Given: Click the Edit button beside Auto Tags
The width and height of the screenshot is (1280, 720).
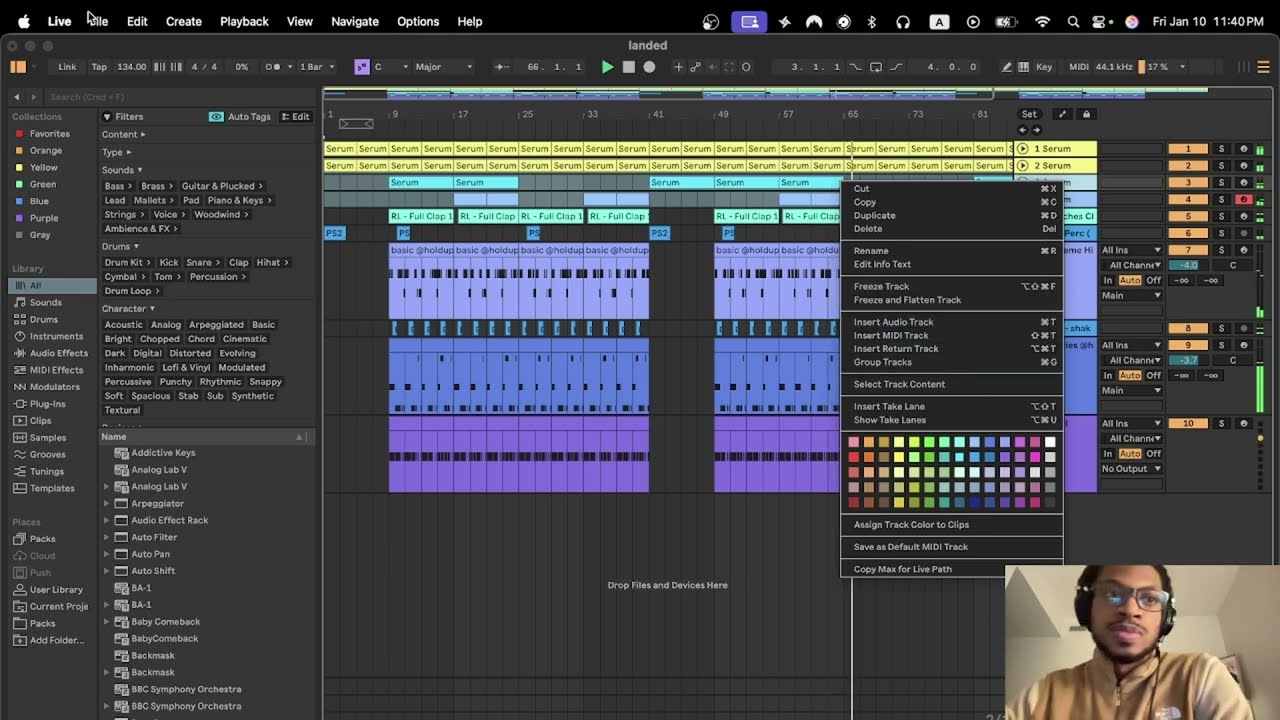Looking at the screenshot, I should 295,117.
